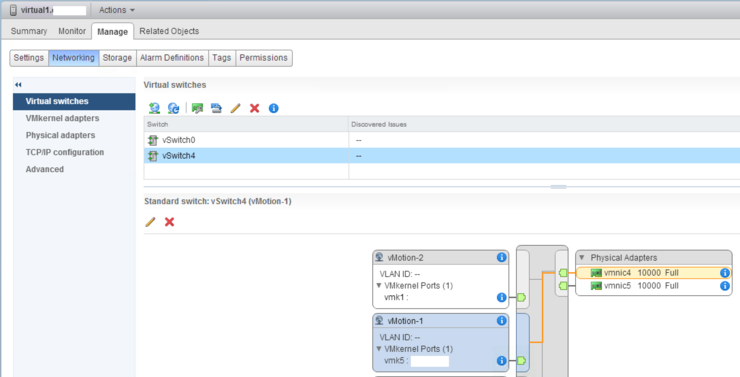
Task: Select the vmnic4 adapter row
Action: tap(654, 273)
